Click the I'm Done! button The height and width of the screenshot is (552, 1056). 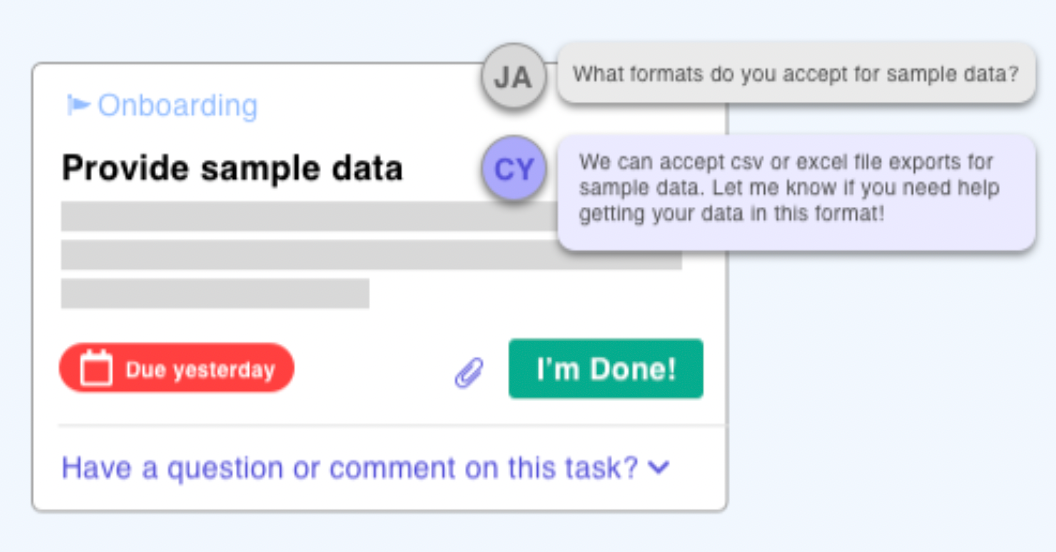(x=606, y=369)
